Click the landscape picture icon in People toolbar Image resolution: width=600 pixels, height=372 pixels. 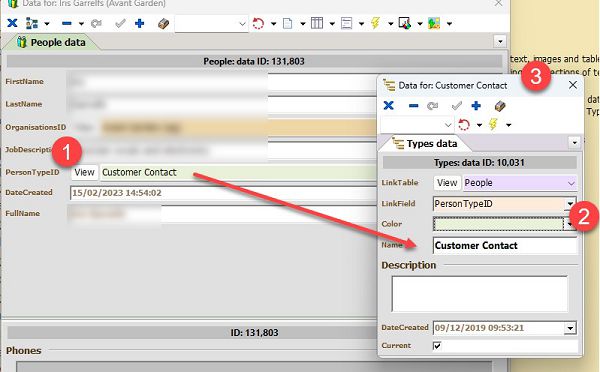click(434, 23)
